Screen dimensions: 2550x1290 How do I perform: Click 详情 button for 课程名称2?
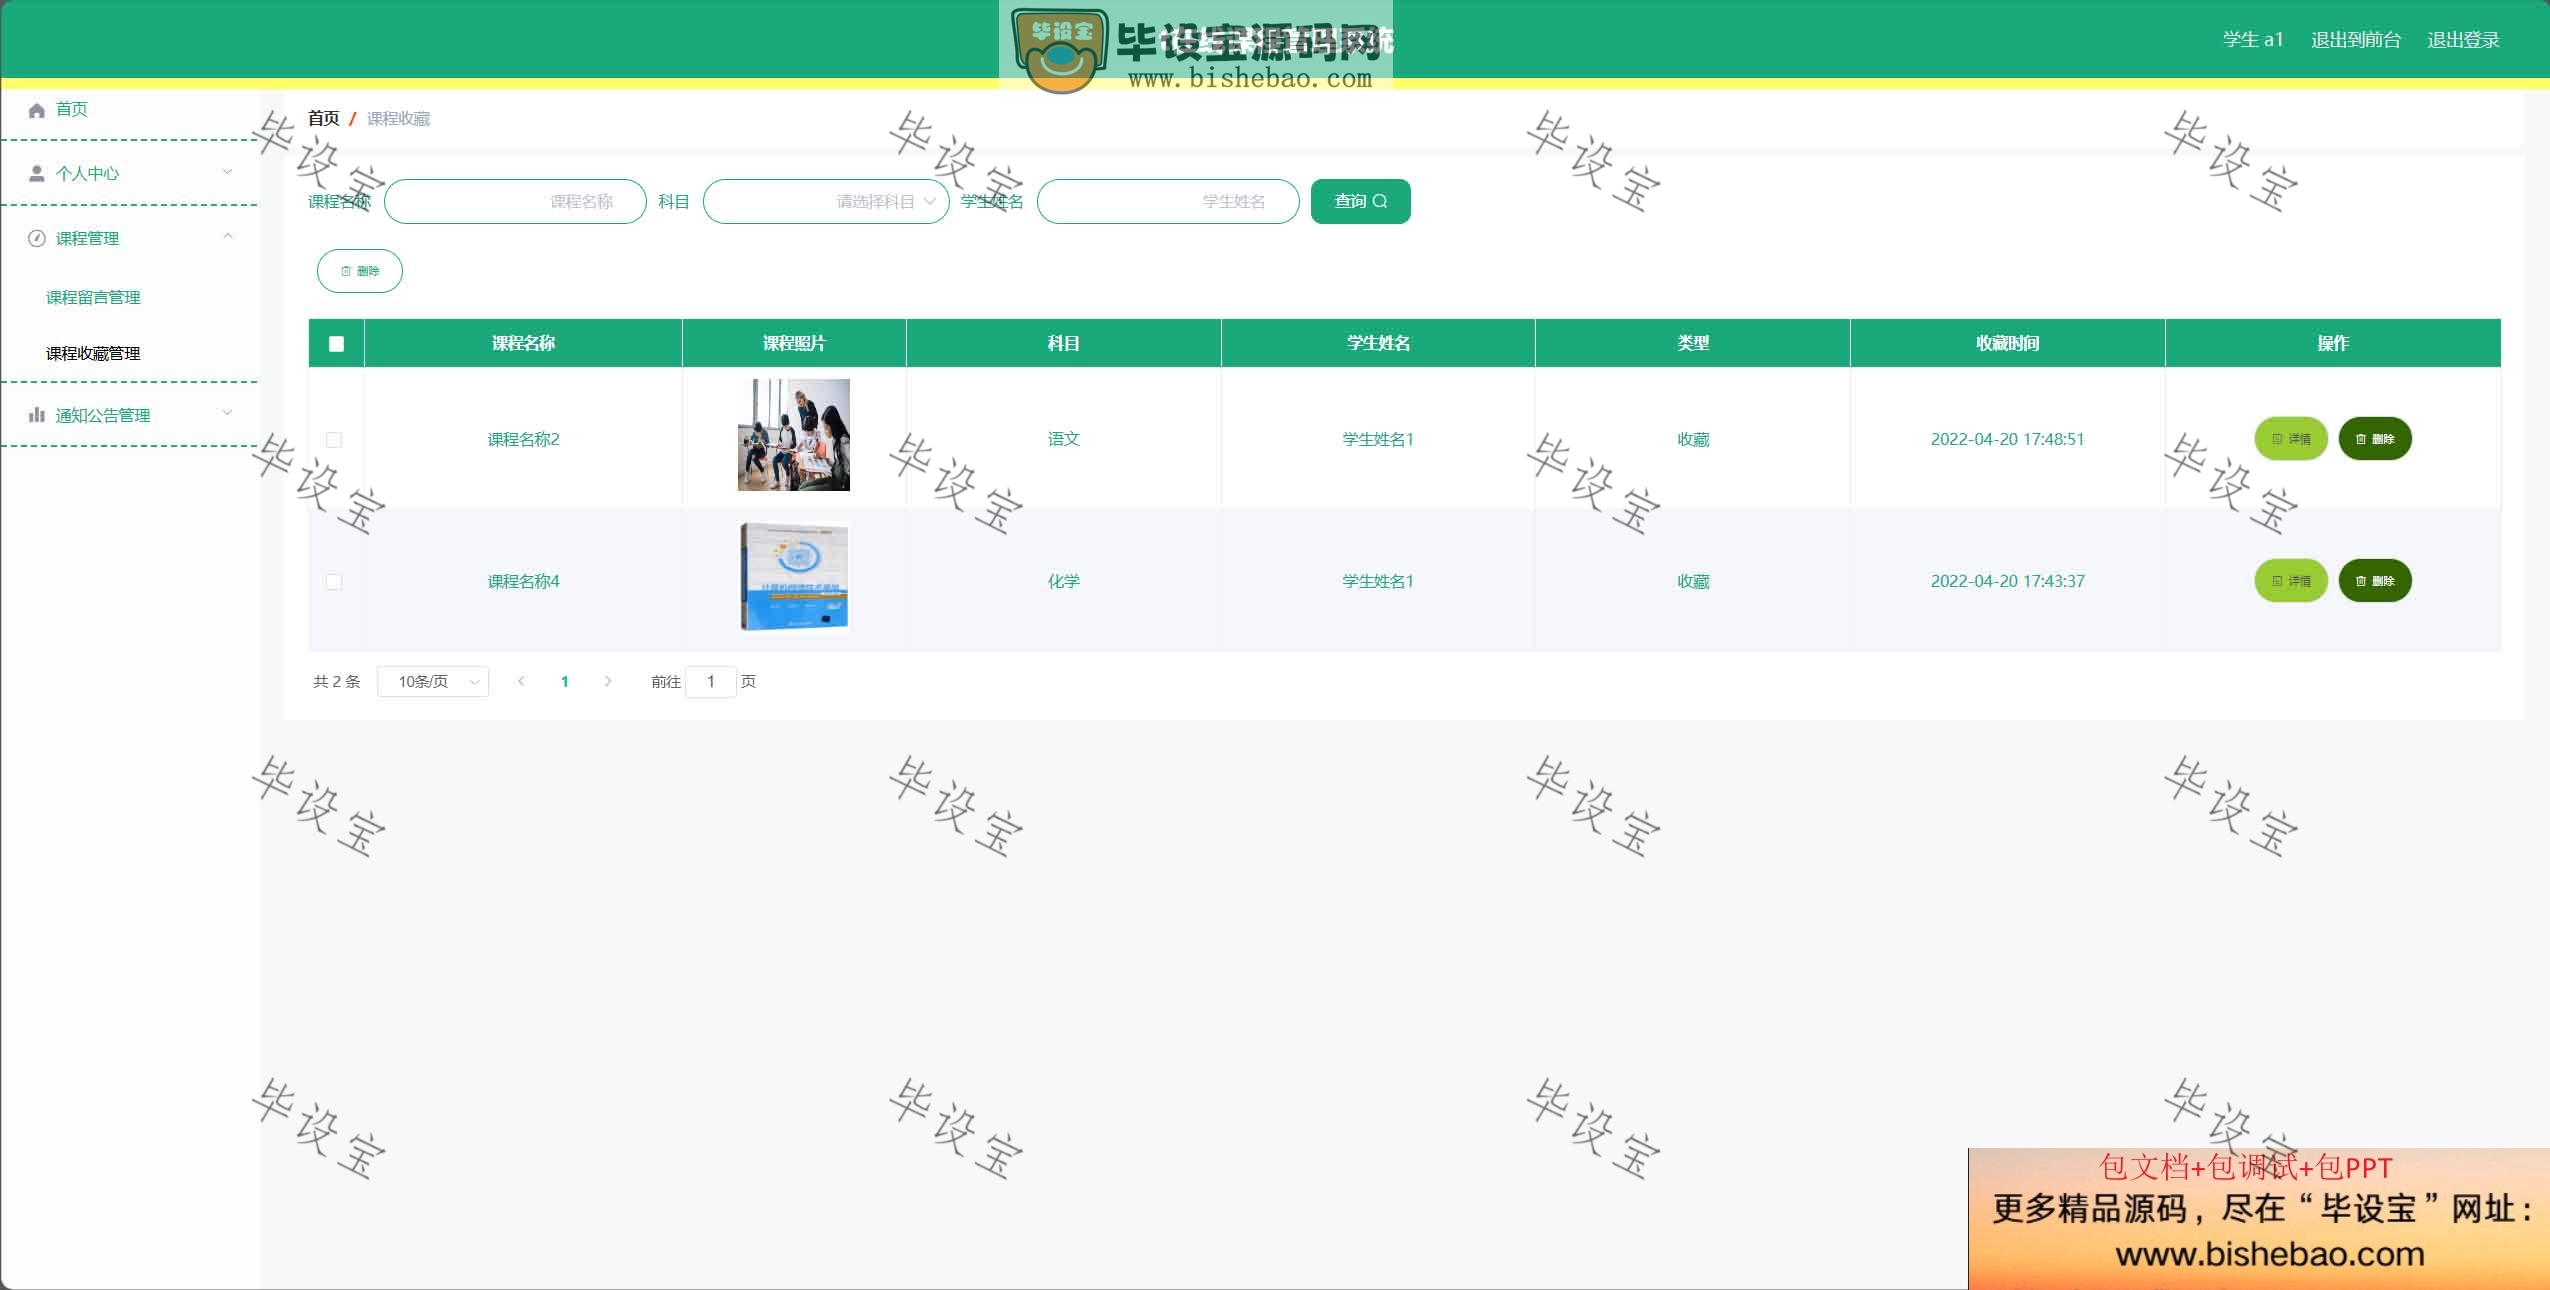(2291, 439)
